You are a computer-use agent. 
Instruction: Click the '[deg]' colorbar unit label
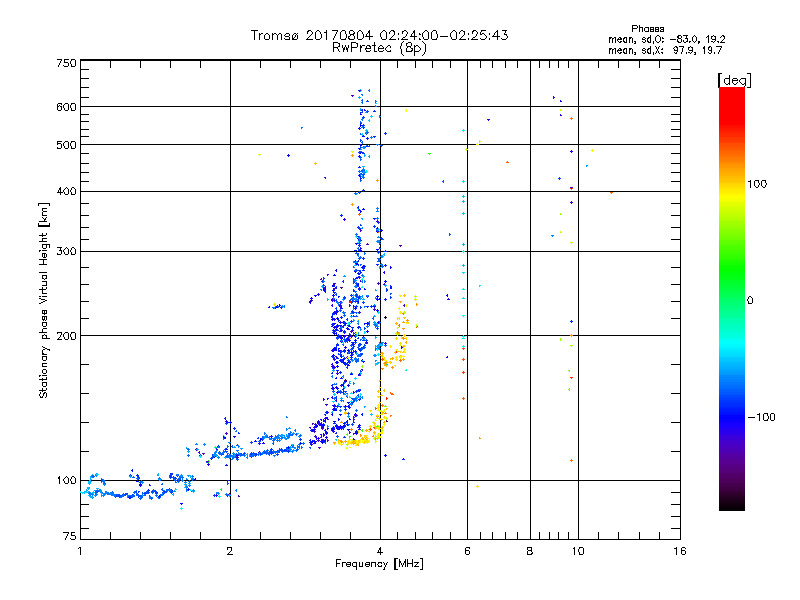tap(734, 80)
